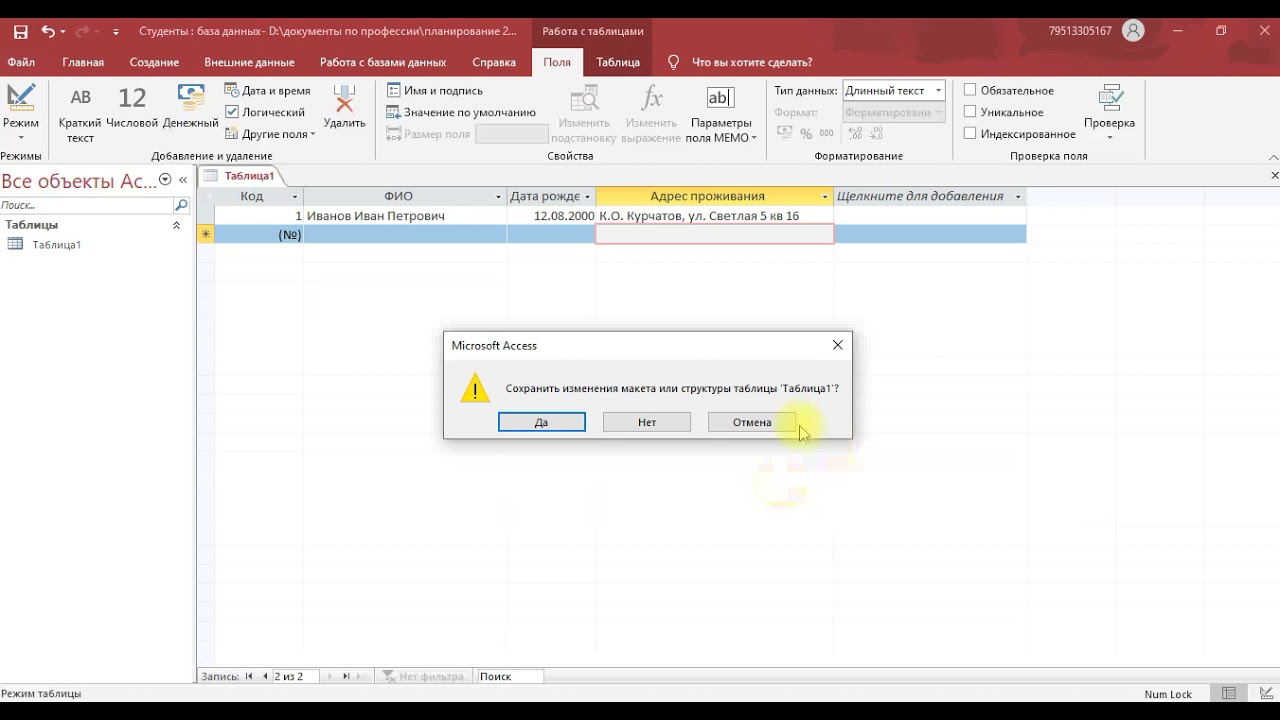Toggle Unique (Уникальное) checkbox
This screenshot has height=720, width=1280.
point(970,112)
